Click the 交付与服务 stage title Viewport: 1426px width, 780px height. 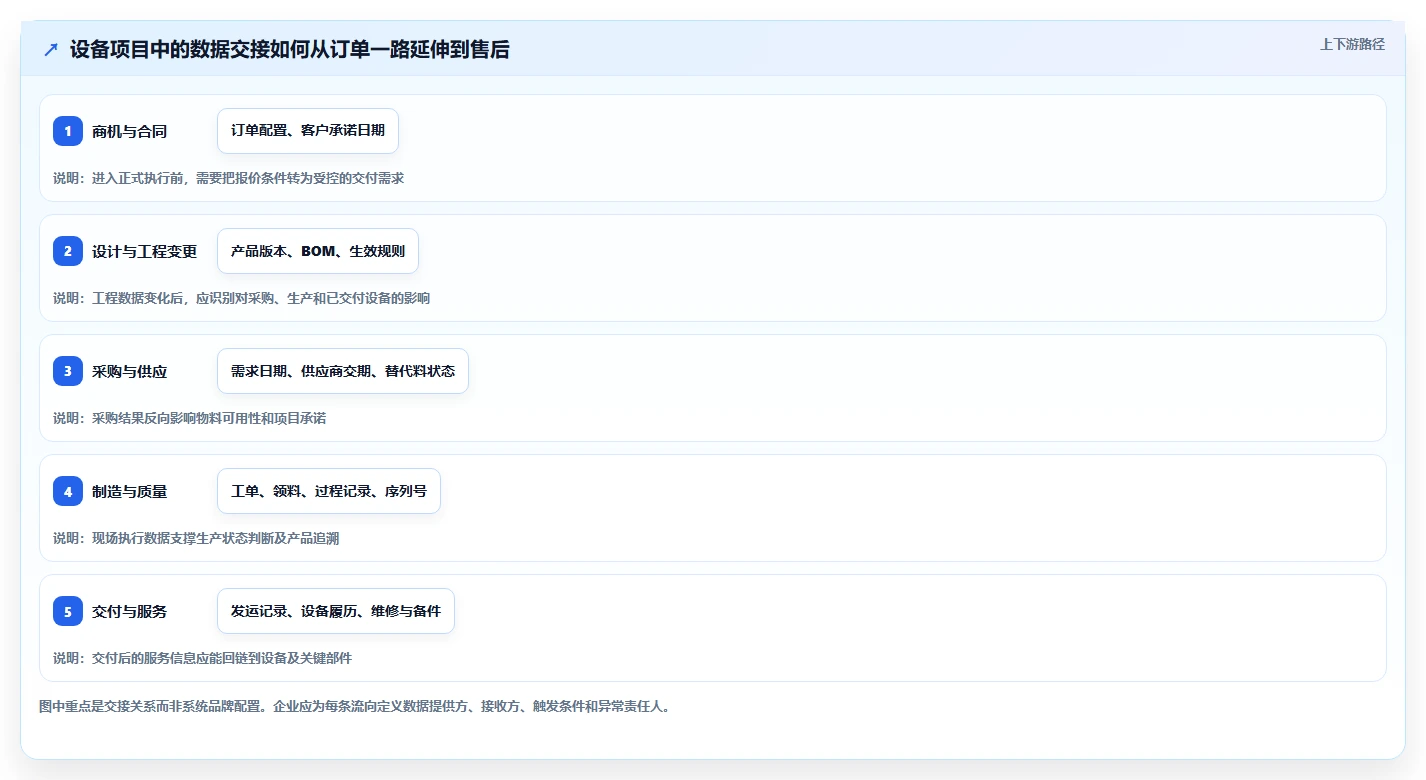(x=129, y=611)
